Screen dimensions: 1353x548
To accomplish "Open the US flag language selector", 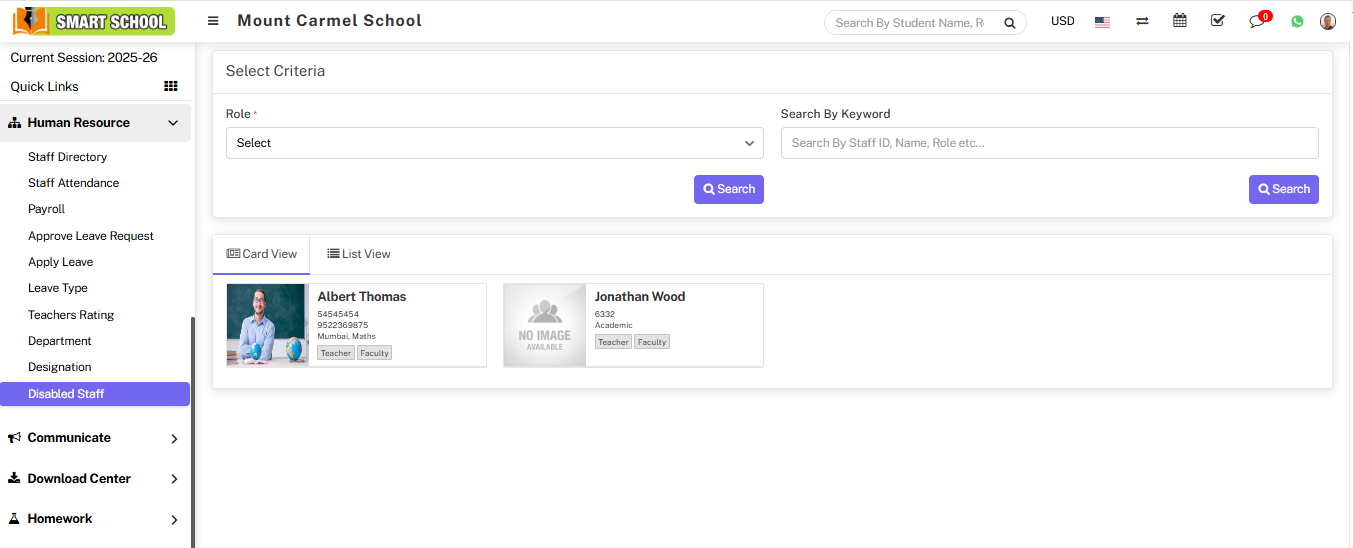I will (1102, 22).
